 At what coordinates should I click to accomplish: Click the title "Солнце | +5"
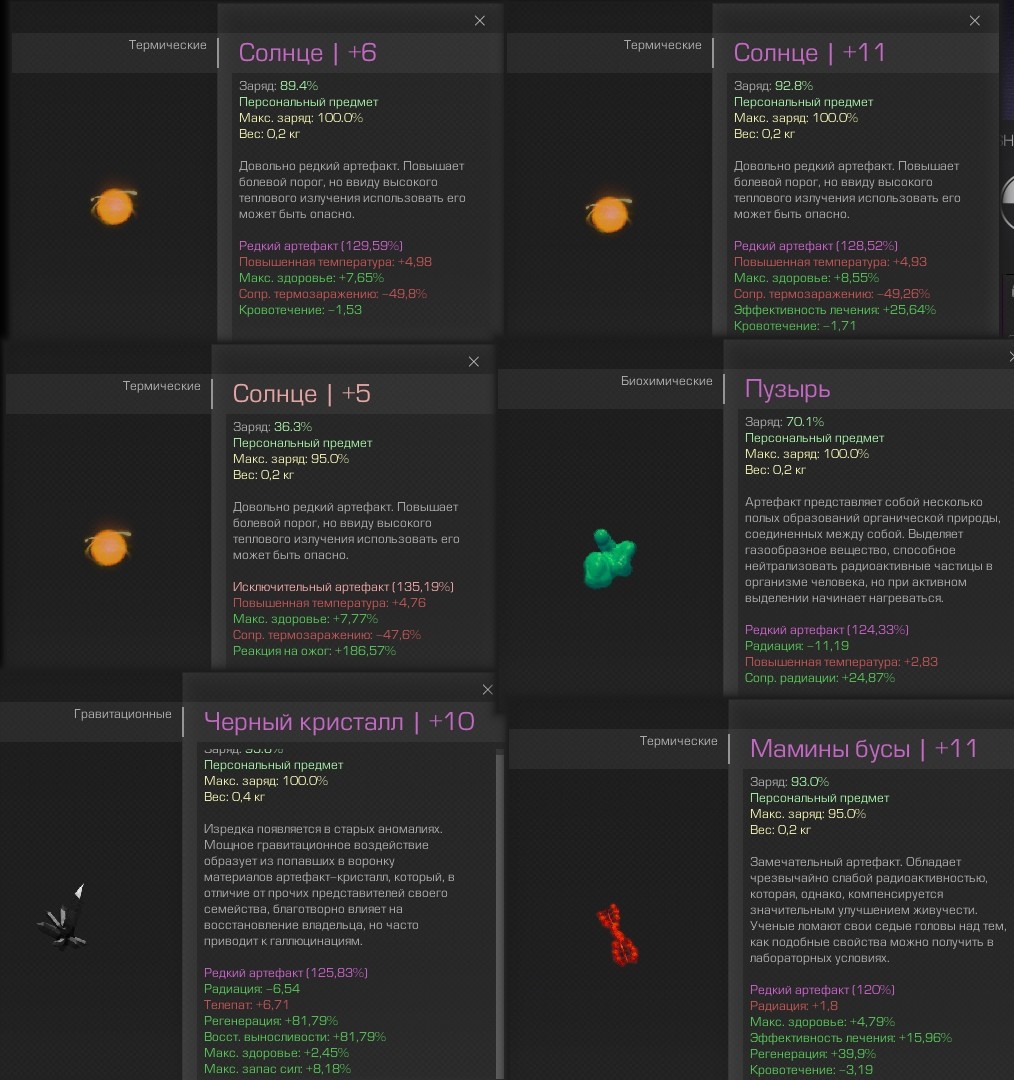pos(301,393)
